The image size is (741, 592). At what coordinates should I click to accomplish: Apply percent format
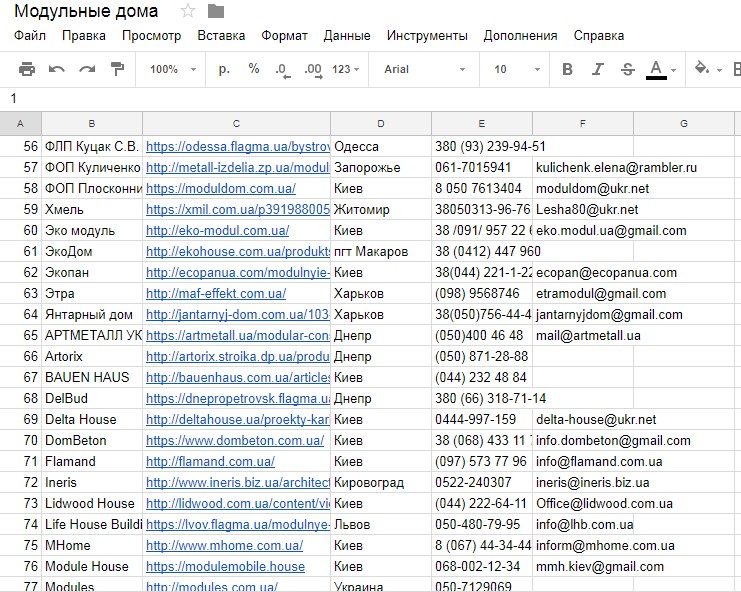[x=254, y=69]
